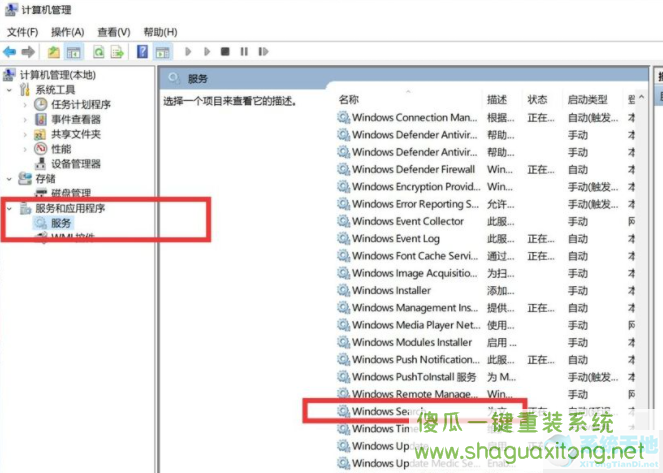Click the Forward arrow toolbar icon
Viewport: 663px width, 473px height.
[x=28, y=52]
